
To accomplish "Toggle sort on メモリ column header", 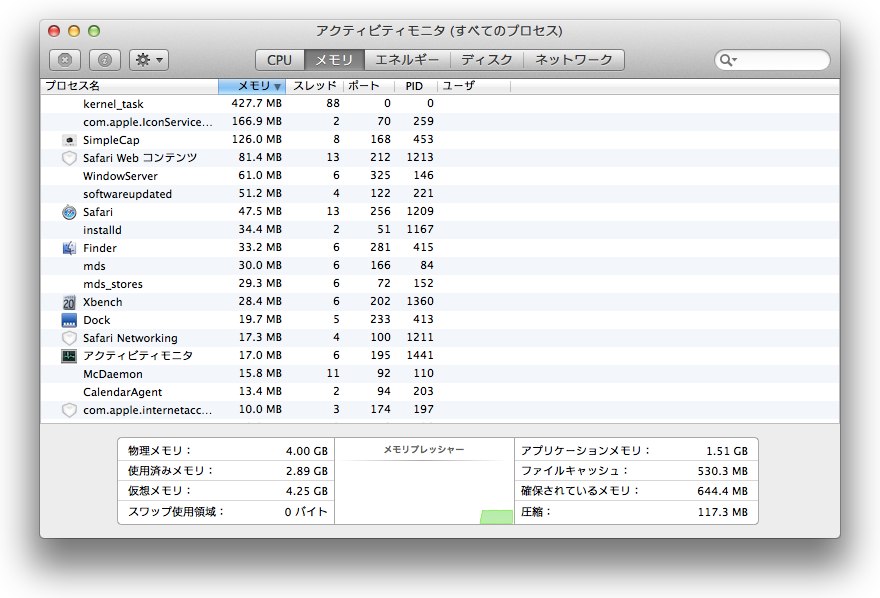I will point(252,86).
